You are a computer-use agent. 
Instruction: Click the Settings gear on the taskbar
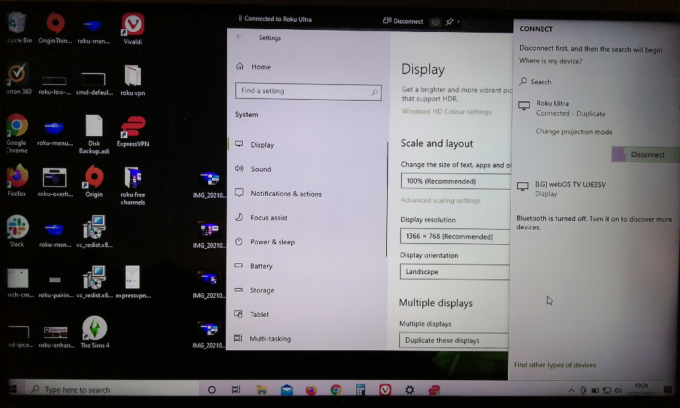tap(409, 390)
